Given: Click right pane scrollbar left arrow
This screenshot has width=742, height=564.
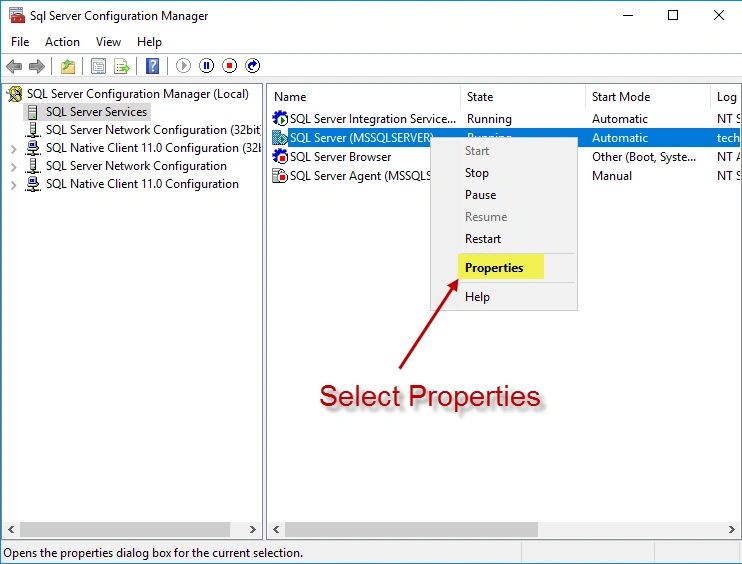Looking at the screenshot, I should pyautogui.click(x=276, y=529).
